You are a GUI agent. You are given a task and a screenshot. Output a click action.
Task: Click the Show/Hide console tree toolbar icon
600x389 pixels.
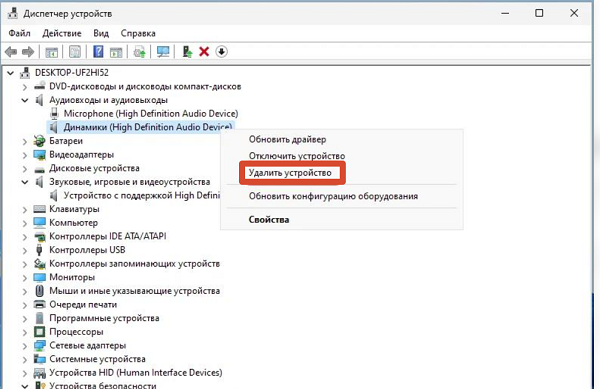point(52,52)
